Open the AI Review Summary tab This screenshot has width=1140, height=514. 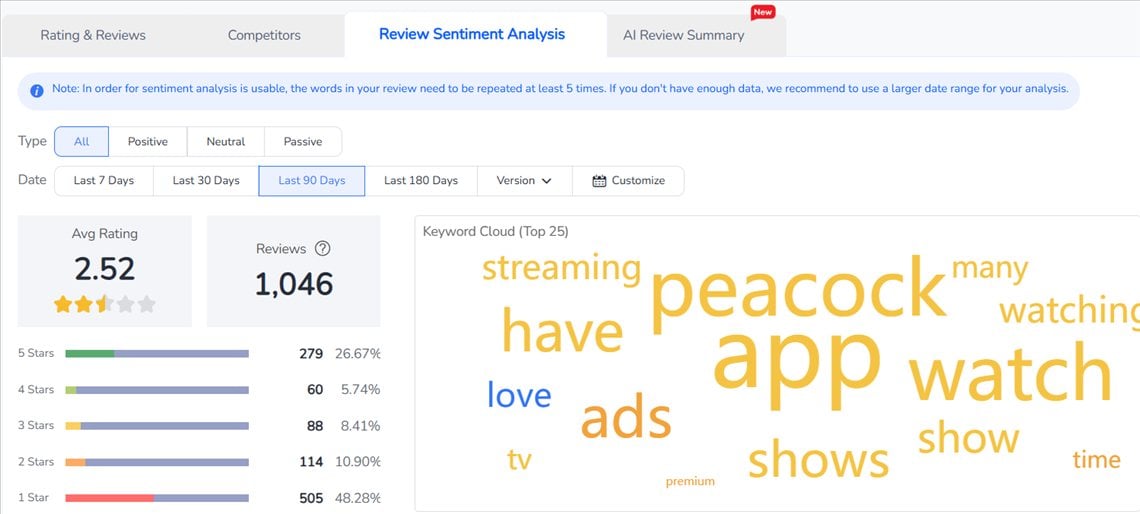coord(683,35)
